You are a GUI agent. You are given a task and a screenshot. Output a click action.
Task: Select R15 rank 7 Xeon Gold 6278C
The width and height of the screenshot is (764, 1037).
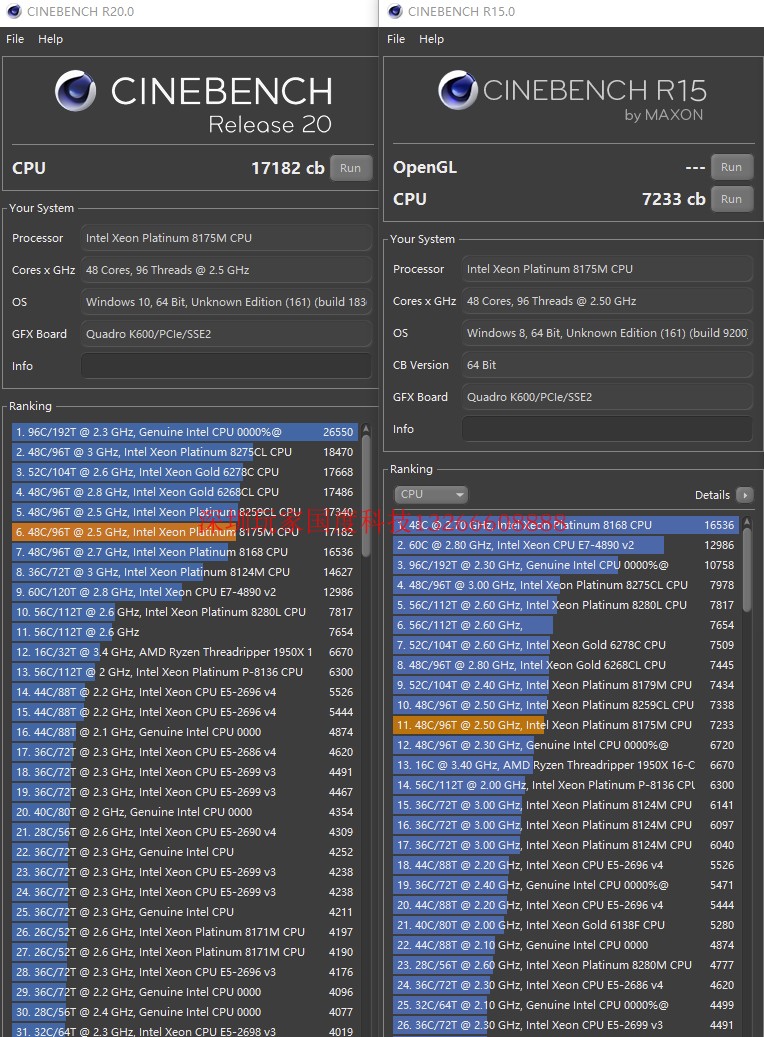point(566,645)
